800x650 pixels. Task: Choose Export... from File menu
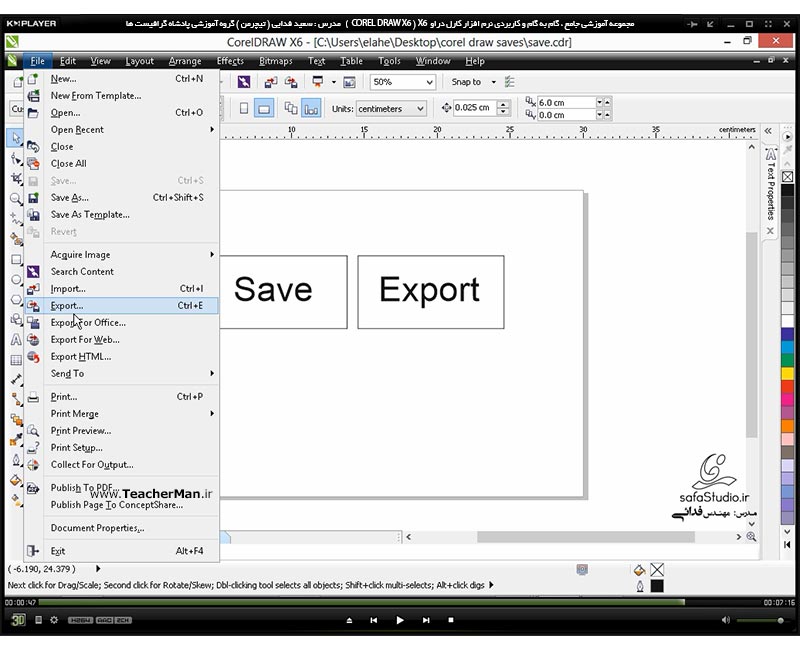tap(121, 306)
